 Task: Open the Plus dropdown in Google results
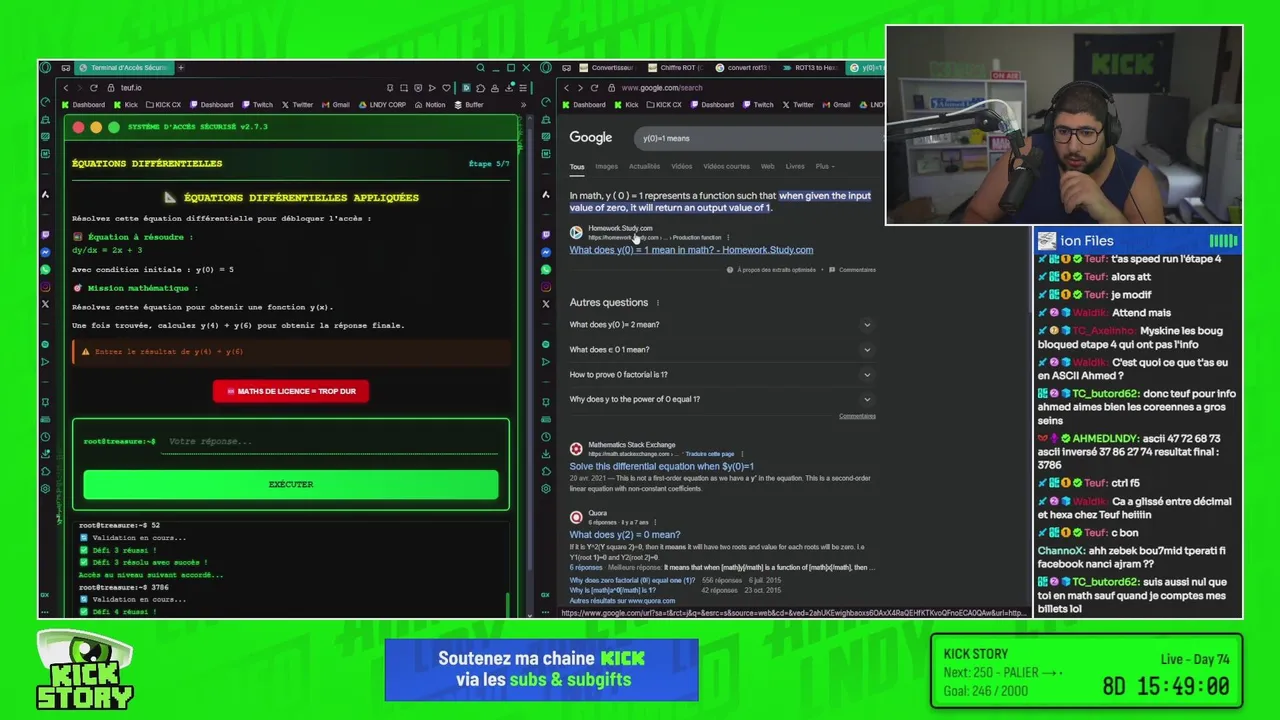[x=824, y=166]
